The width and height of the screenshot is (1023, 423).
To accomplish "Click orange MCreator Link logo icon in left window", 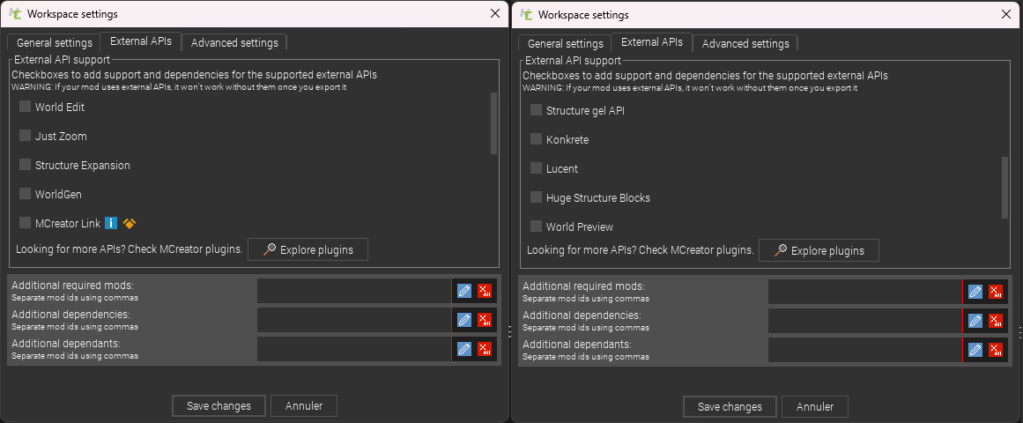I will pyautogui.click(x=129, y=223).
